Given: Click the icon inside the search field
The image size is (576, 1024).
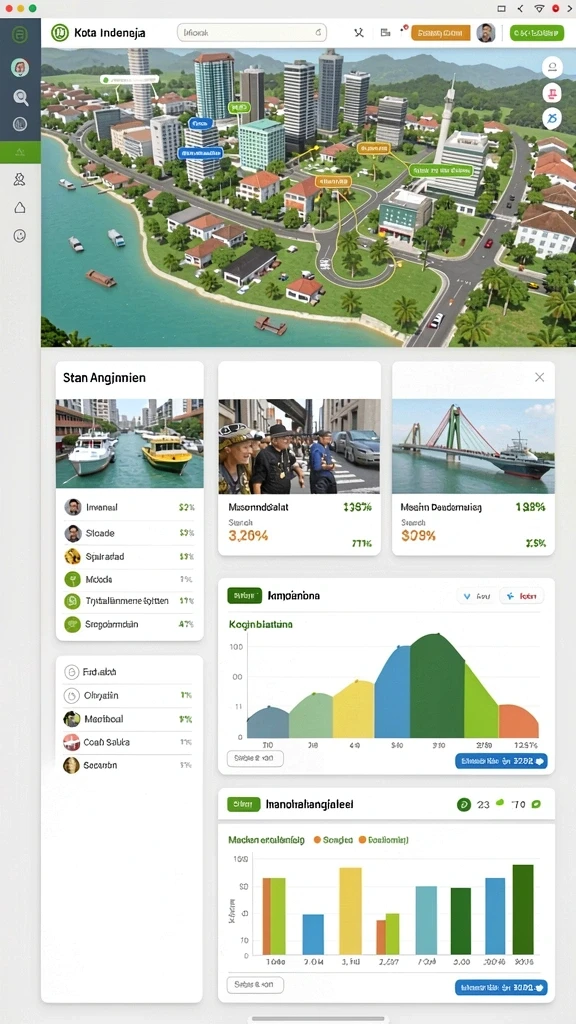Looking at the screenshot, I should 319,32.
